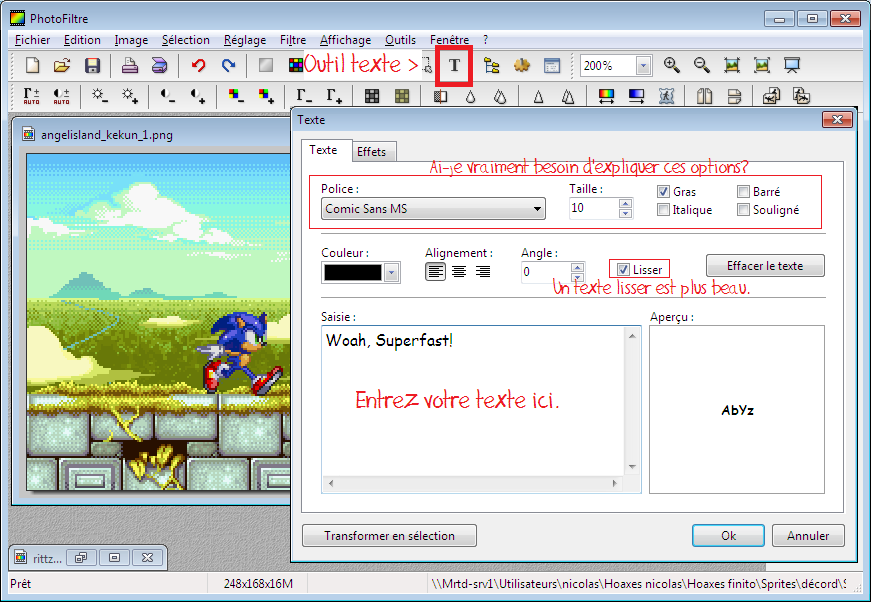Expand the 200% zoom level dropdown
The image size is (871, 602).
tap(642, 66)
